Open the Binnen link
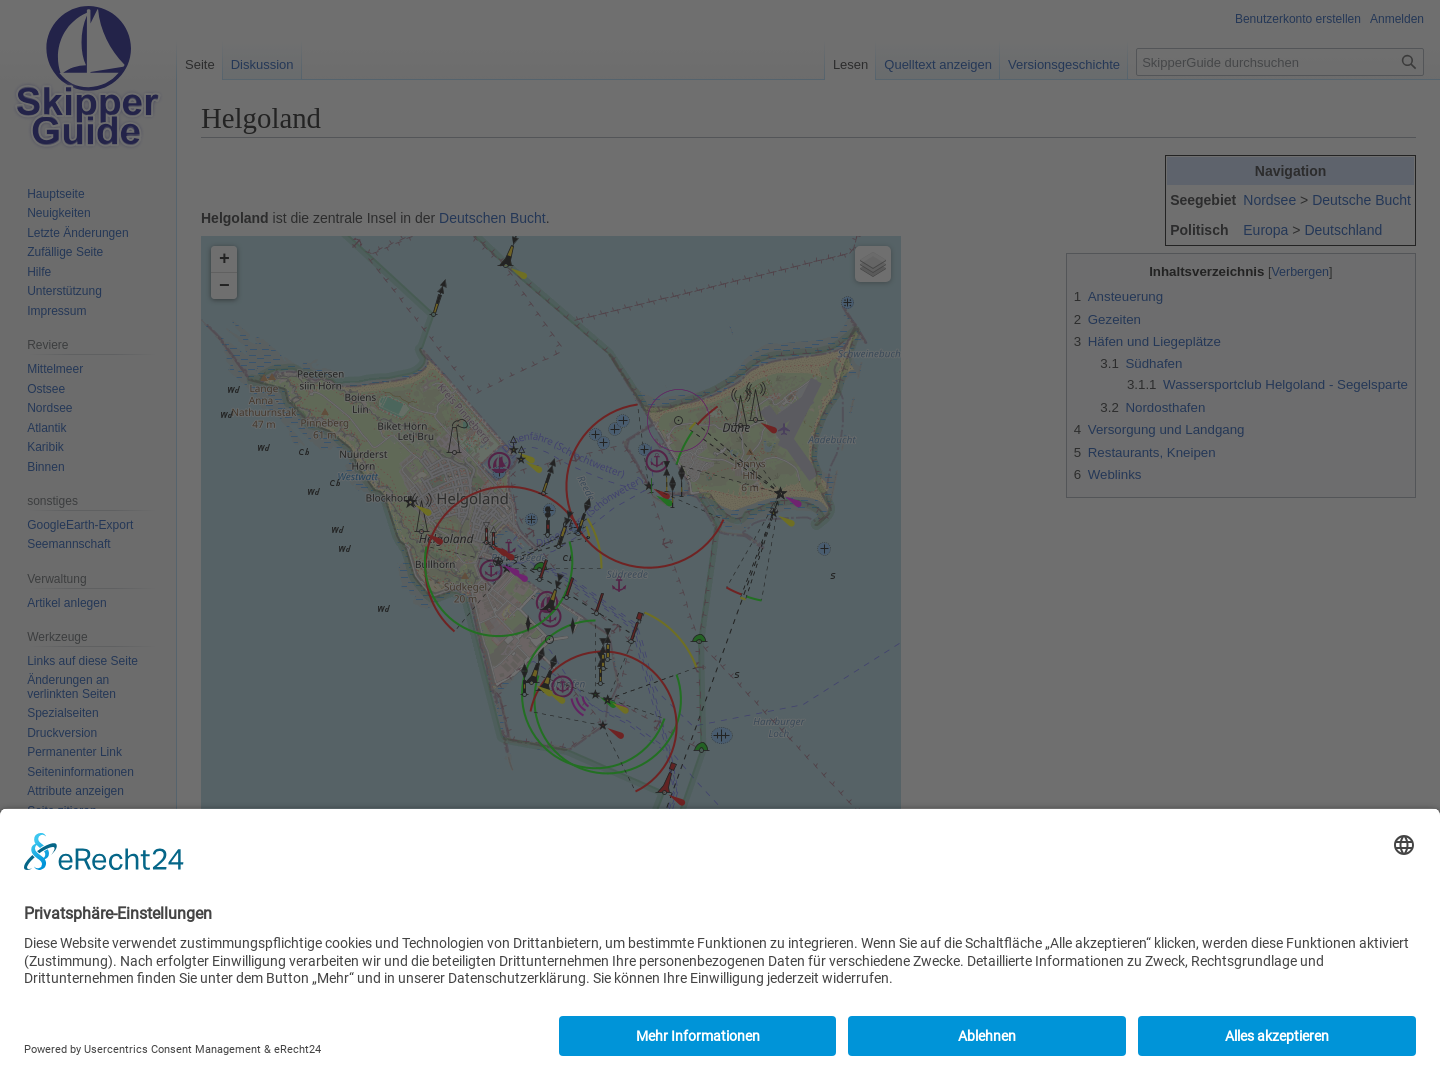 tap(46, 467)
